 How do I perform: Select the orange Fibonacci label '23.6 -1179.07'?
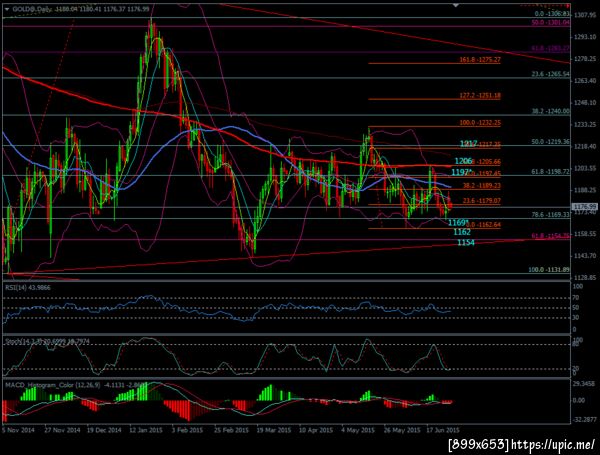481,201
